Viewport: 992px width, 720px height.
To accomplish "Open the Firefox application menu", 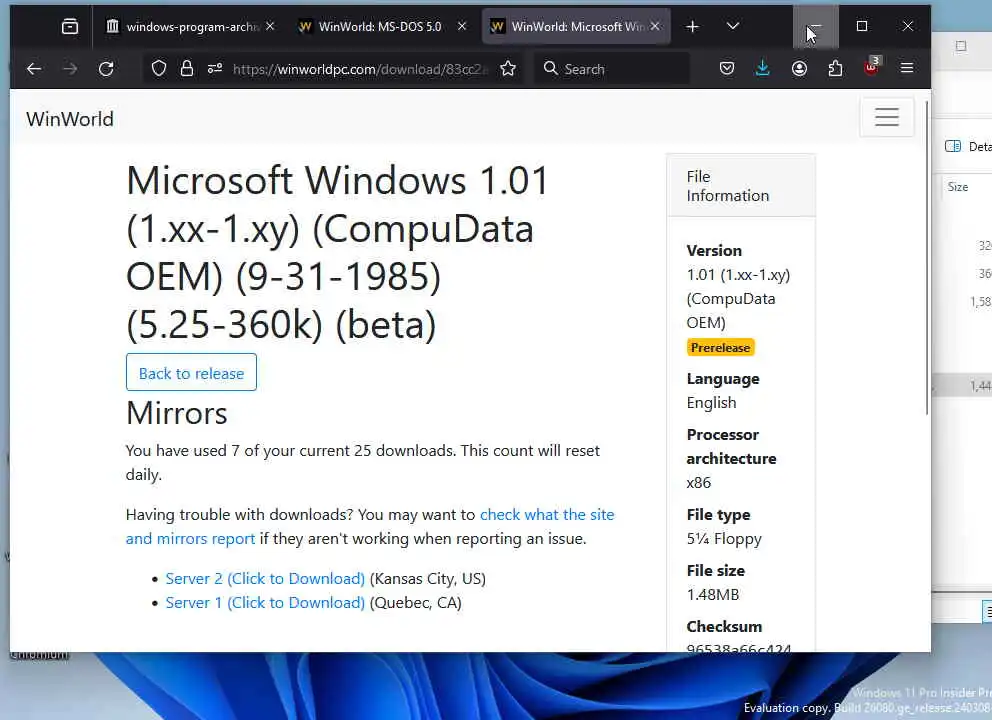I will pyautogui.click(x=907, y=68).
